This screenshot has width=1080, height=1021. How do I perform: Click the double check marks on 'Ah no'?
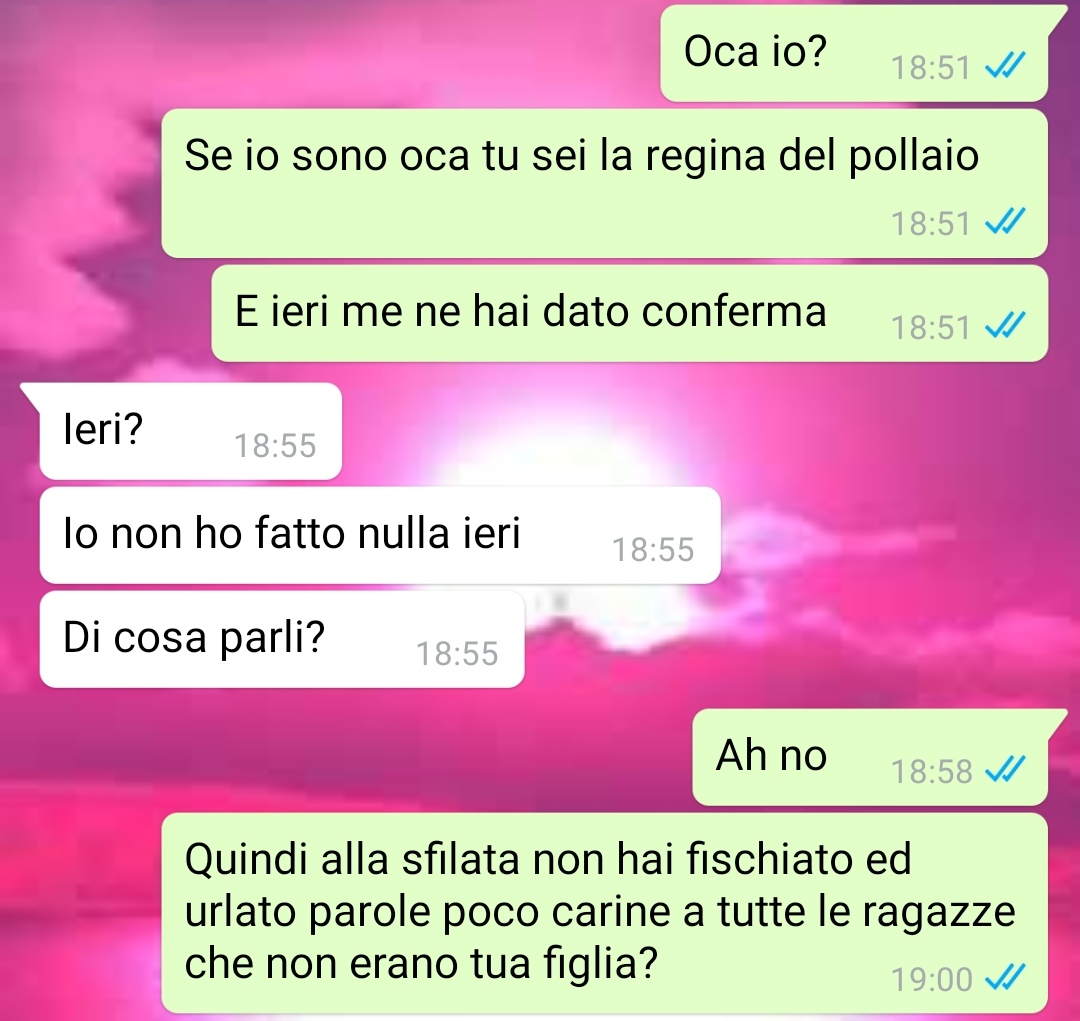[x=1005, y=769]
